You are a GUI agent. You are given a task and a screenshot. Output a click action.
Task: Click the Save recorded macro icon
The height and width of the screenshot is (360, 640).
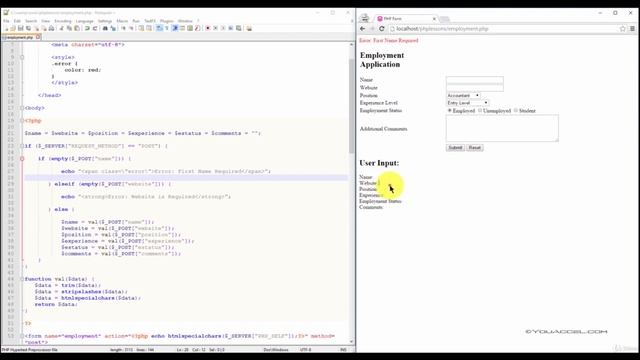point(239,28)
